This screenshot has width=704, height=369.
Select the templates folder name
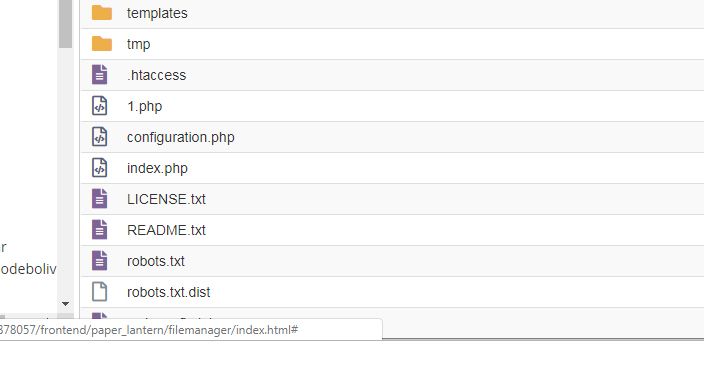[157, 13]
